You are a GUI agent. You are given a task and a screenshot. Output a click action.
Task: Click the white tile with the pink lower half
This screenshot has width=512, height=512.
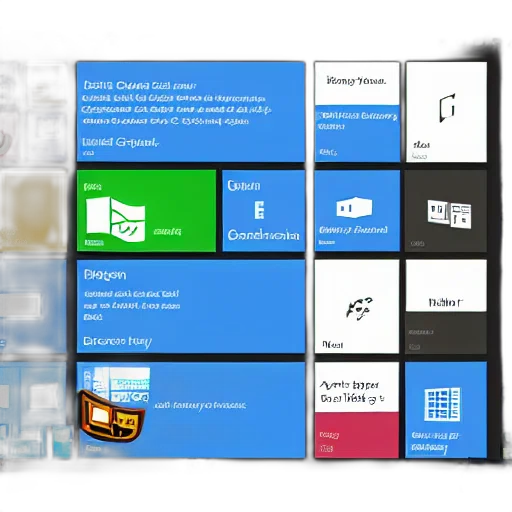(357, 410)
